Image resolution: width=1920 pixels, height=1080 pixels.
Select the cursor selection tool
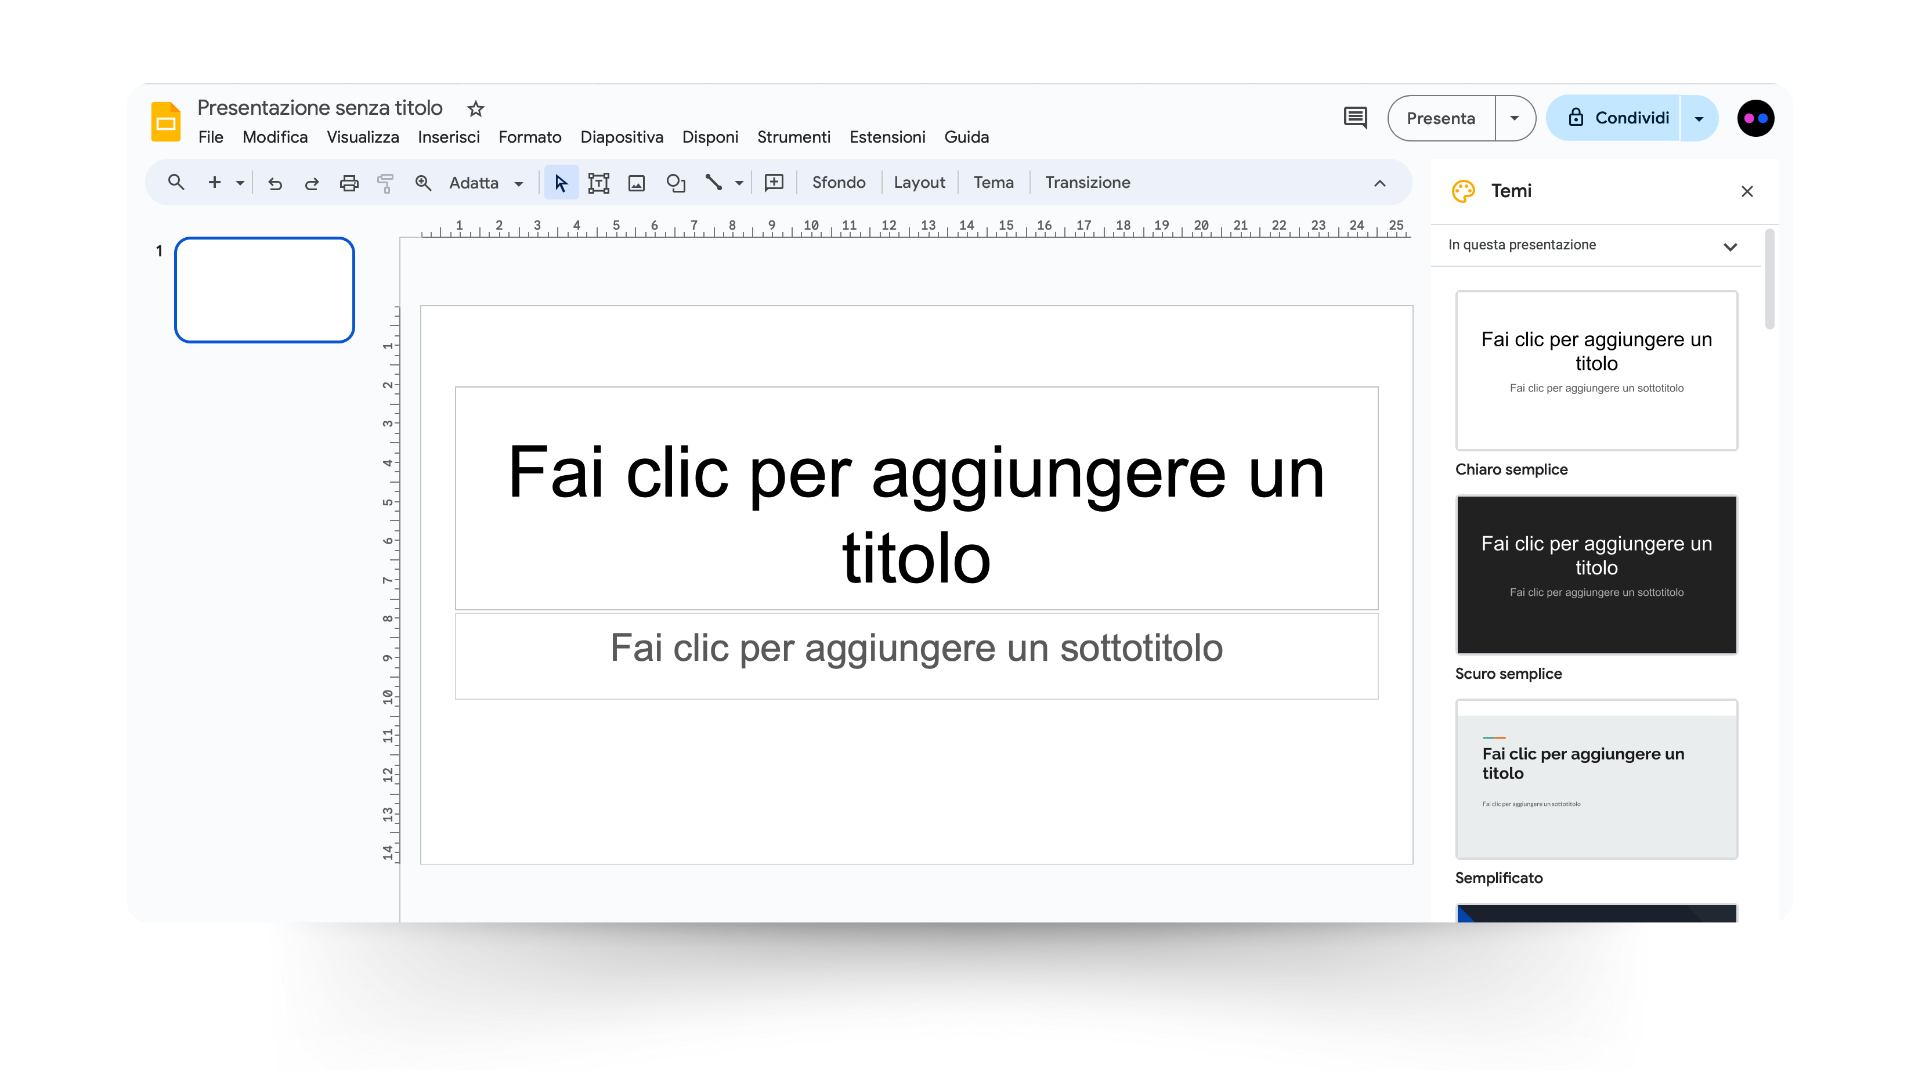(560, 183)
